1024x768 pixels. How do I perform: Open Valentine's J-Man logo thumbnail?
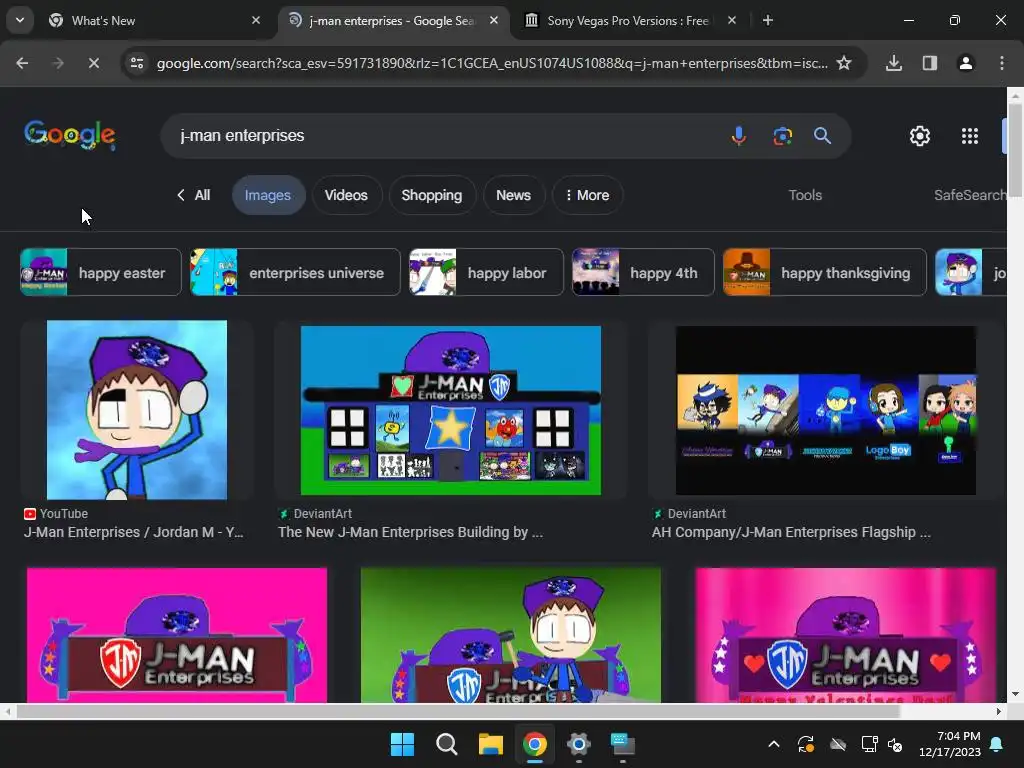pyautogui.click(x=846, y=635)
